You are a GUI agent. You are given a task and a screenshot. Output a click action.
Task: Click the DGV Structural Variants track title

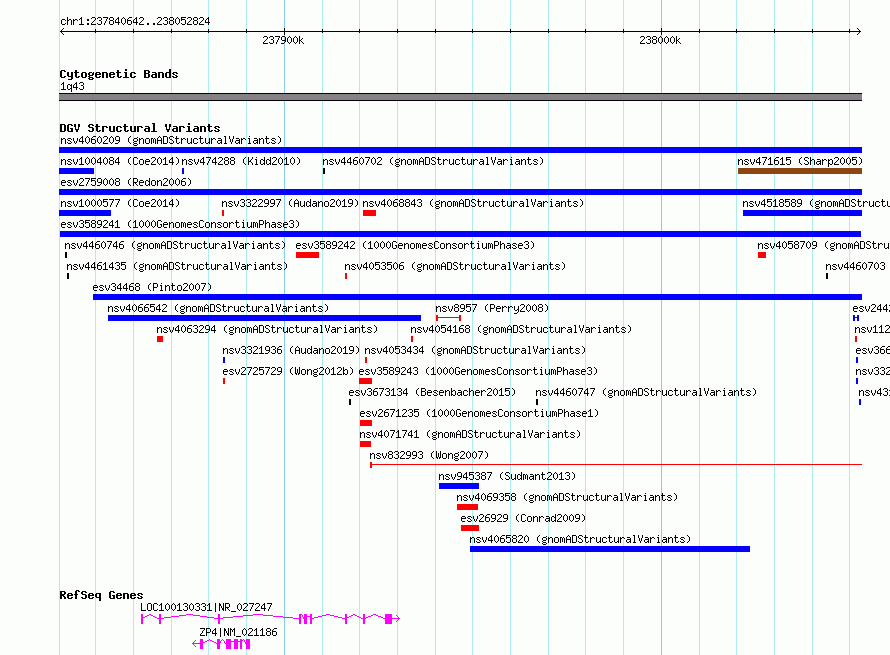(140, 128)
